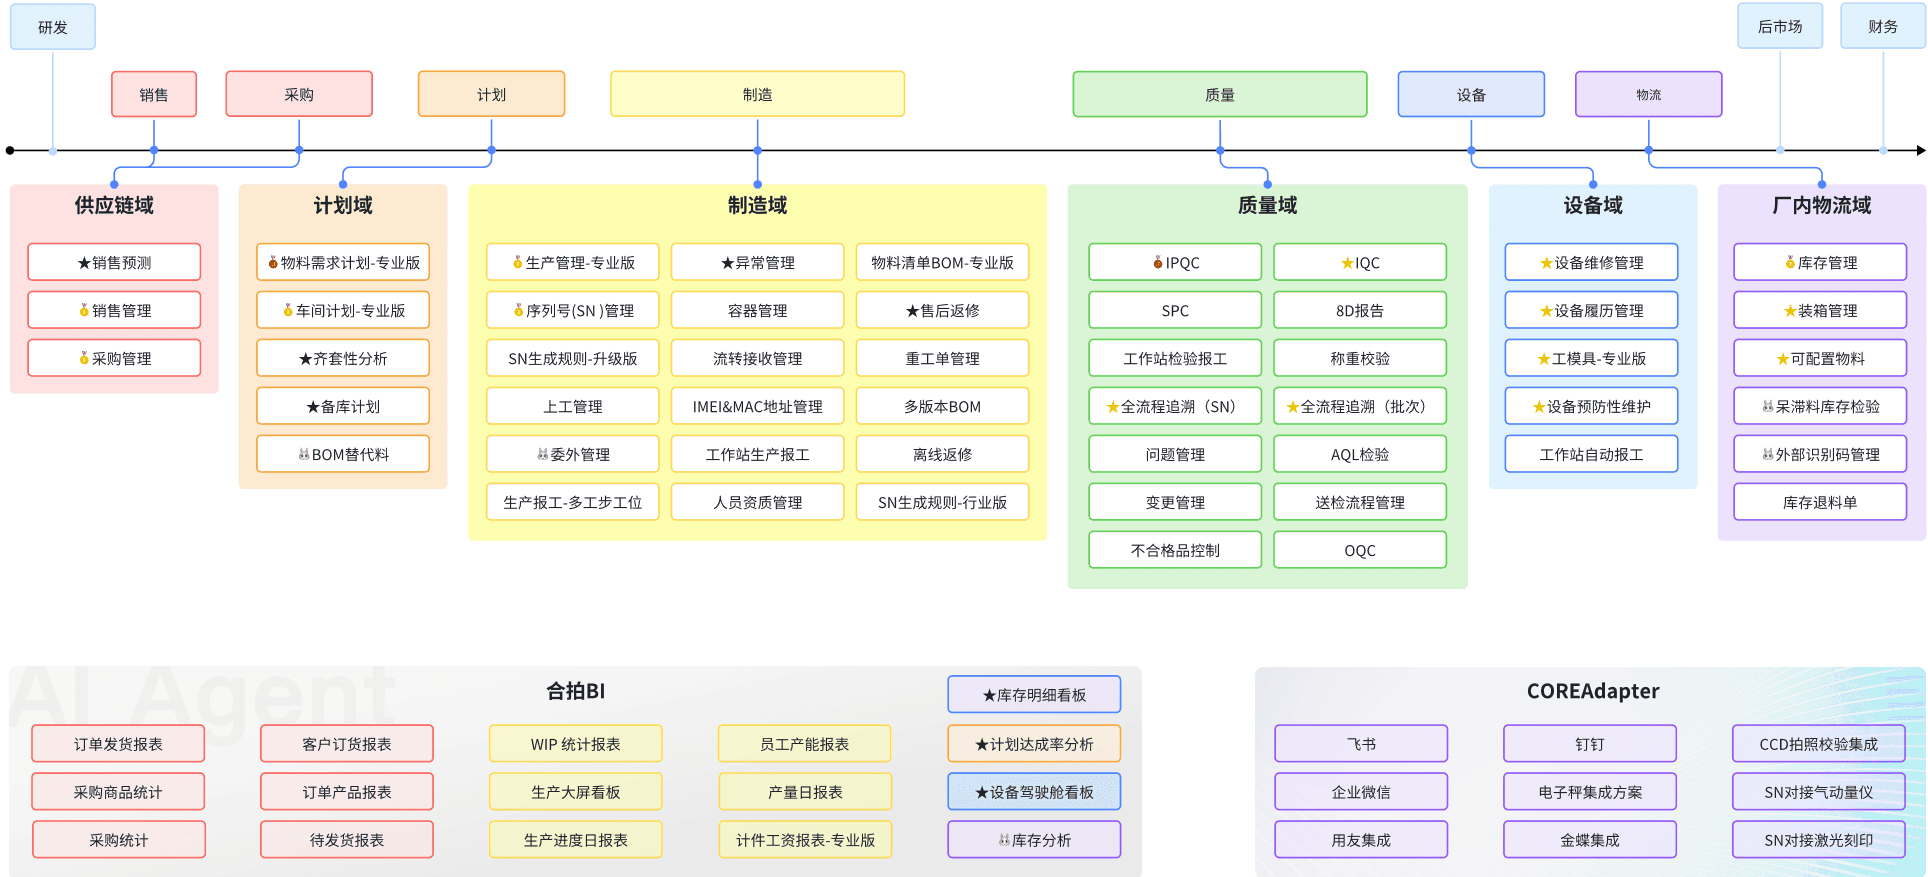Viewport: 1928px width, 877px height.
Task: Select the SN生成规则-升级版 box
Action: 572,358
